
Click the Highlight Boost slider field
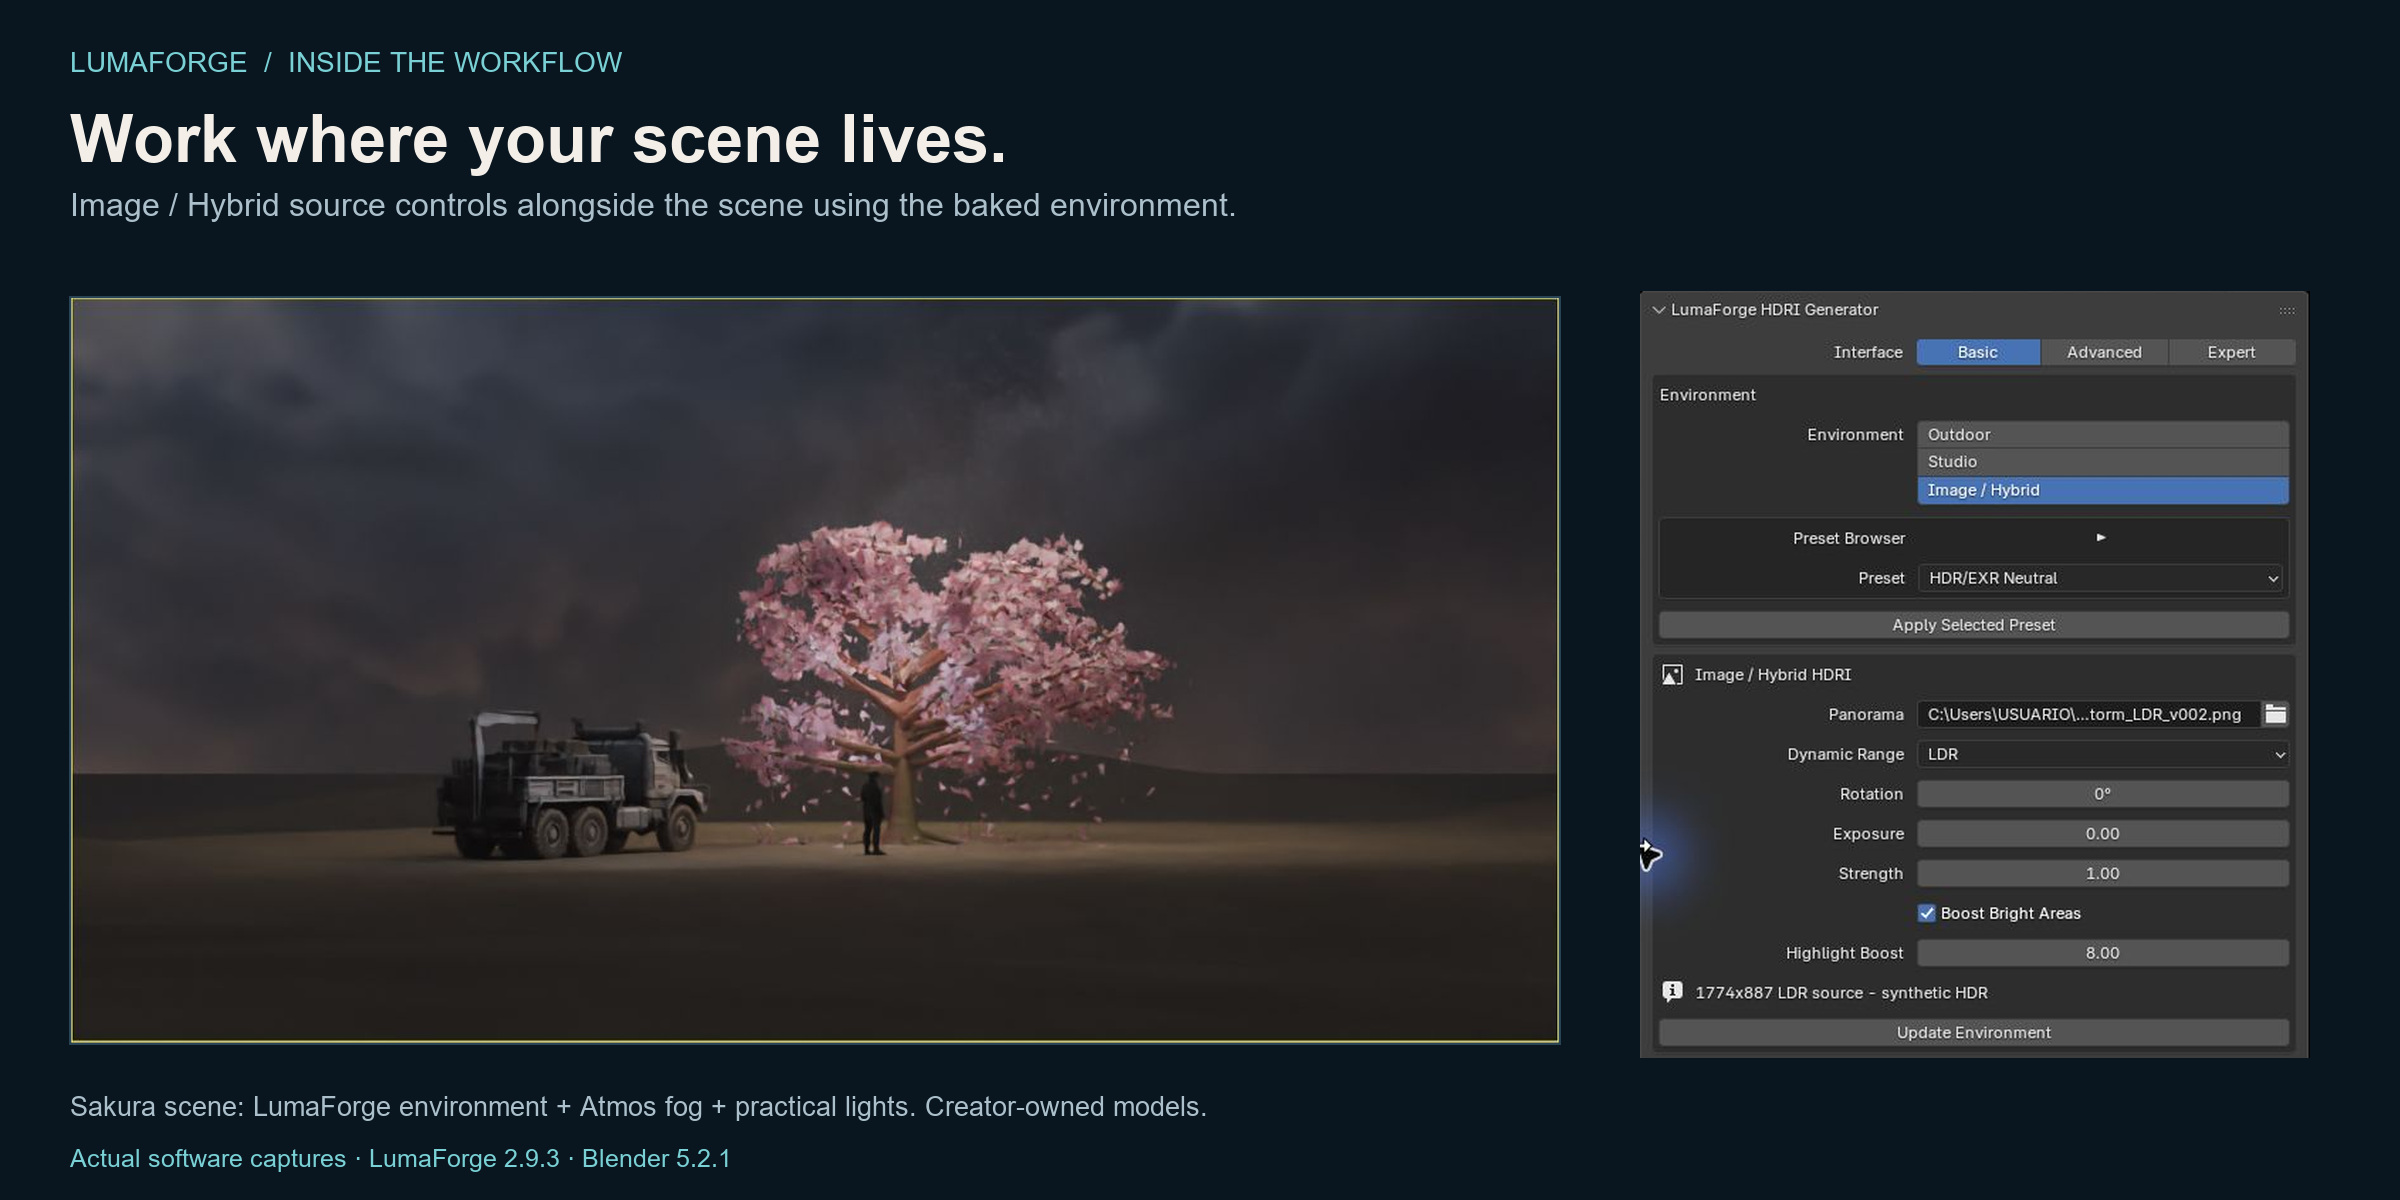pos(2103,953)
